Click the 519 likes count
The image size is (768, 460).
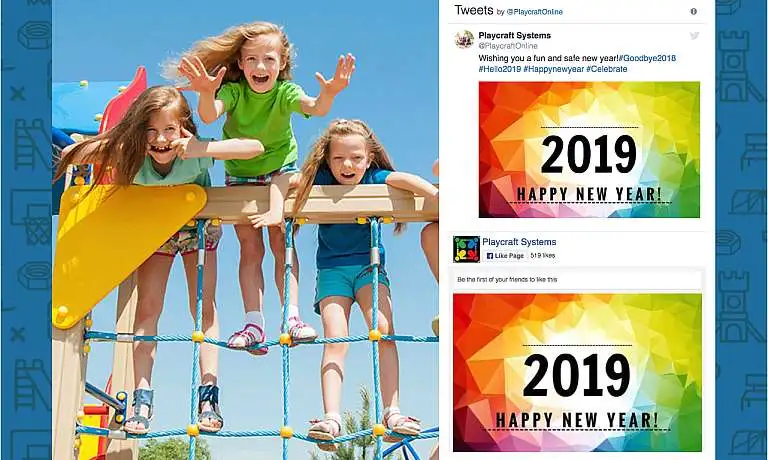pos(543,256)
